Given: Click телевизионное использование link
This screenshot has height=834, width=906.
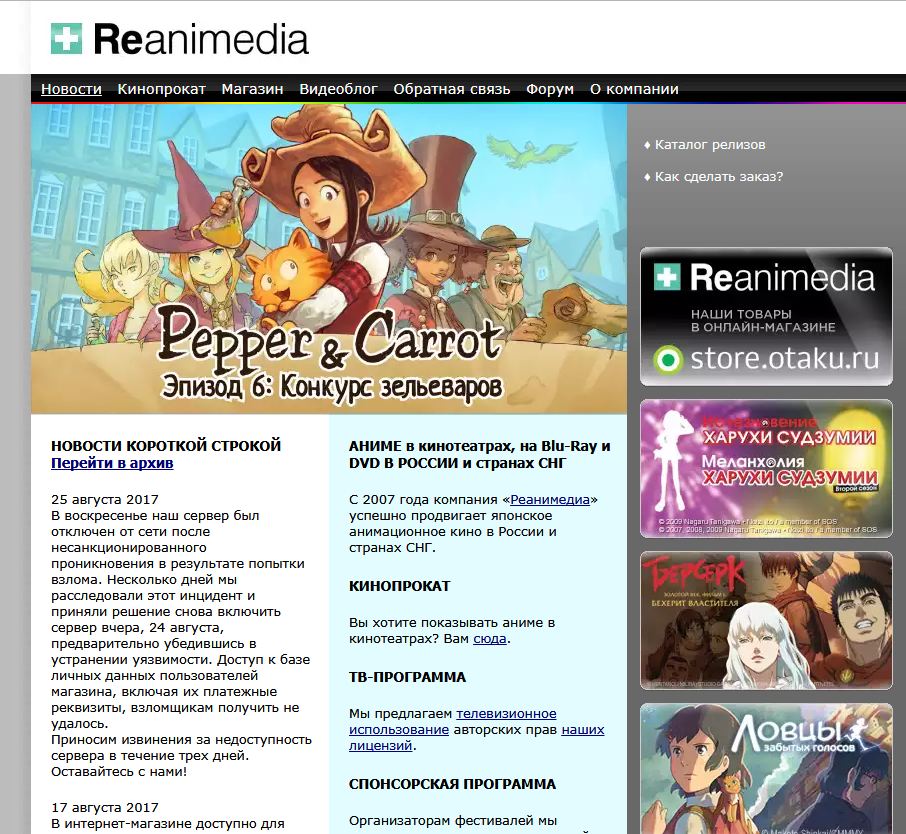Looking at the screenshot, I should [452, 722].
